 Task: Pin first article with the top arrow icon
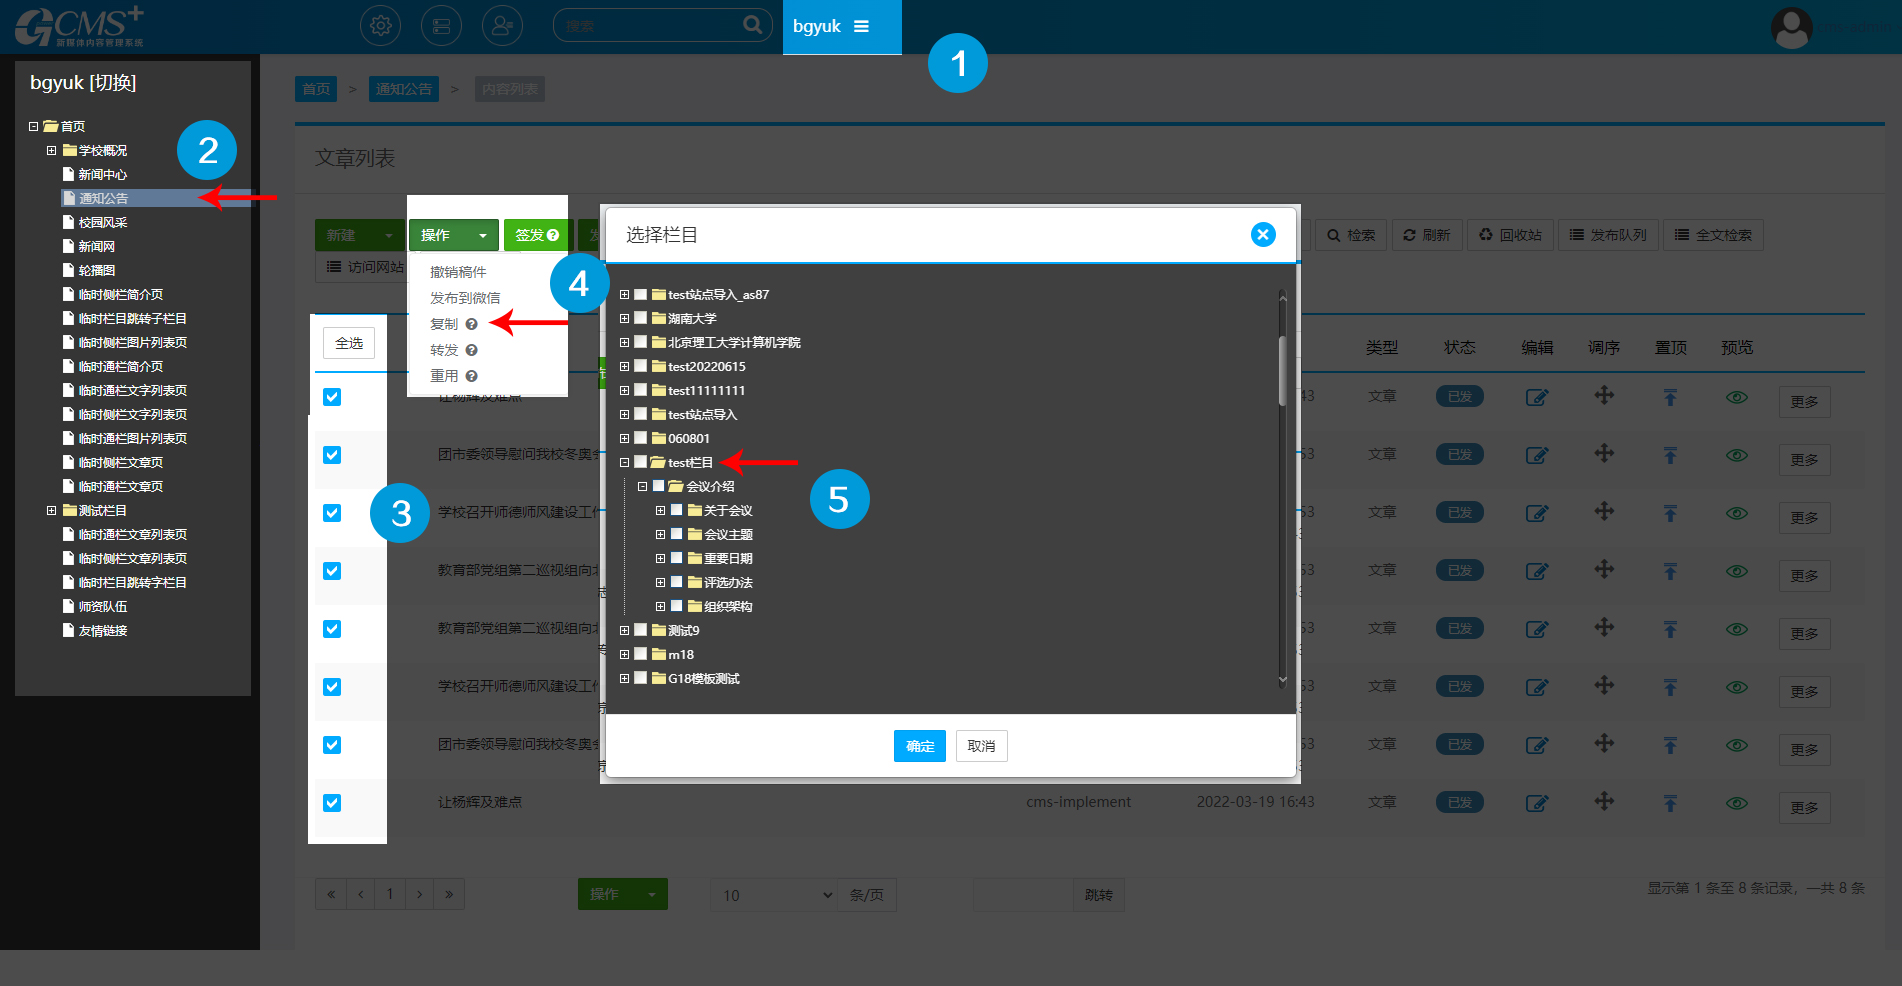click(1670, 397)
